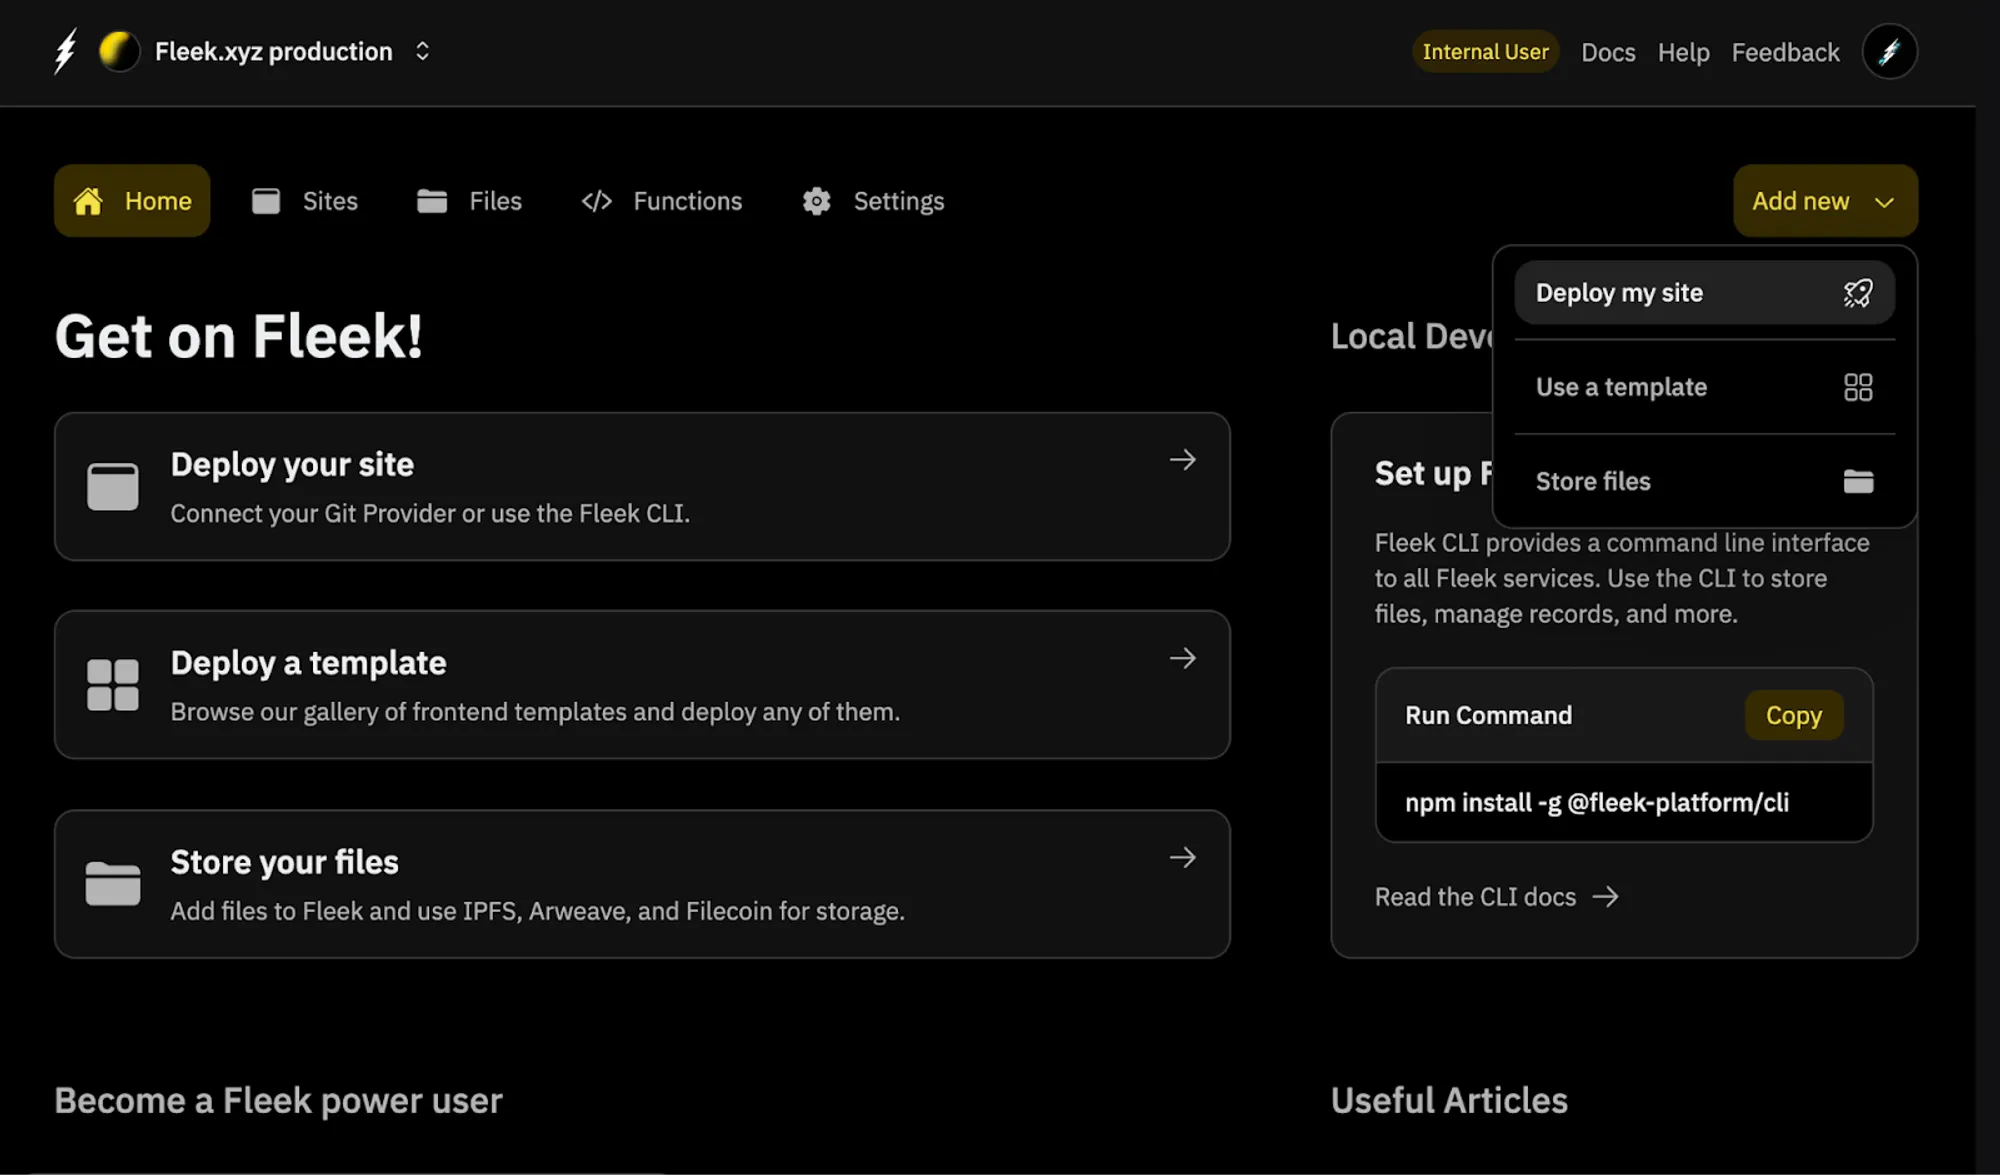The width and height of the screenshot is (2000, 1175).
Task: Click the yellow moon project avatar
Action: [119, 51]
